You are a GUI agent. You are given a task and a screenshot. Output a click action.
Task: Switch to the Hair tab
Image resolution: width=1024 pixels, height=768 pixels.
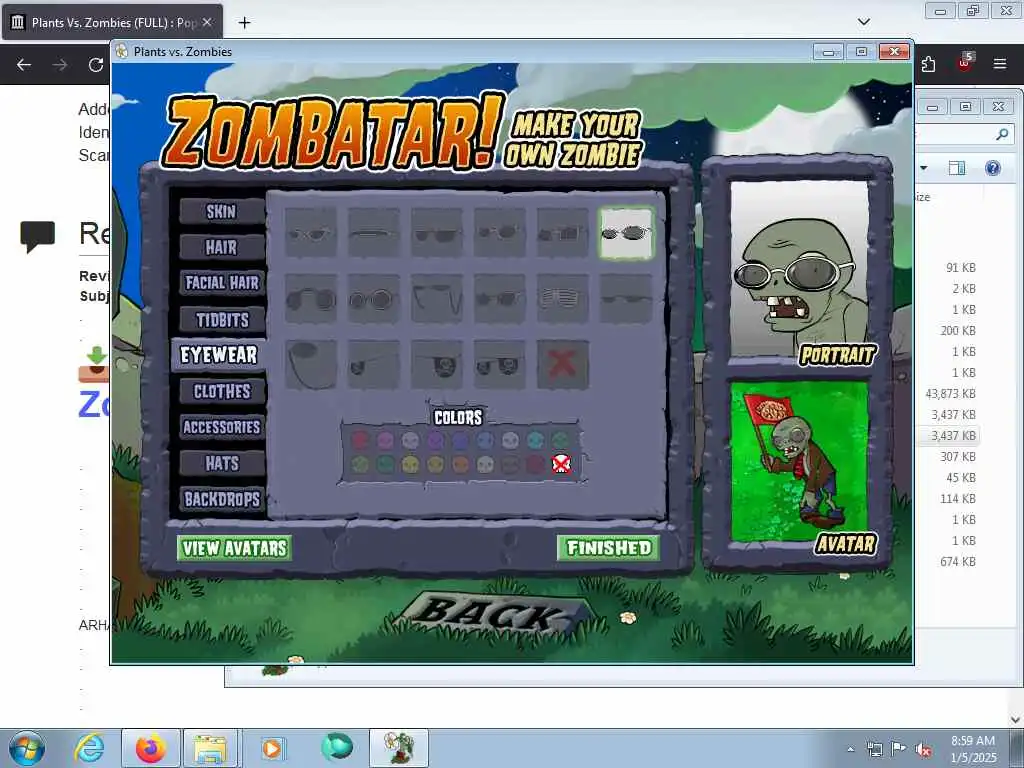[221, 248]
